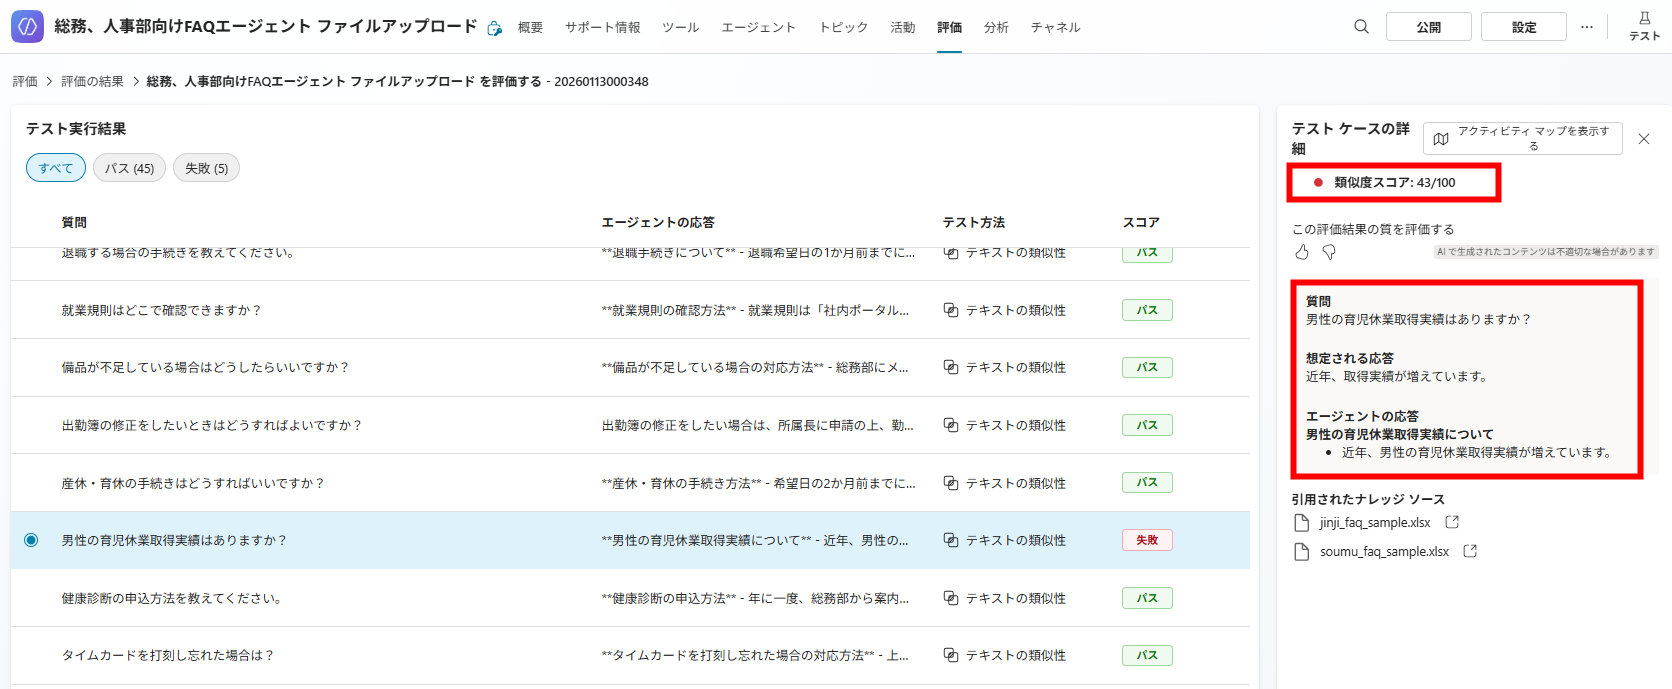Click breadcrumb chevron after 評価
This screenshot has width=1672, height=689.
[49, 81]
